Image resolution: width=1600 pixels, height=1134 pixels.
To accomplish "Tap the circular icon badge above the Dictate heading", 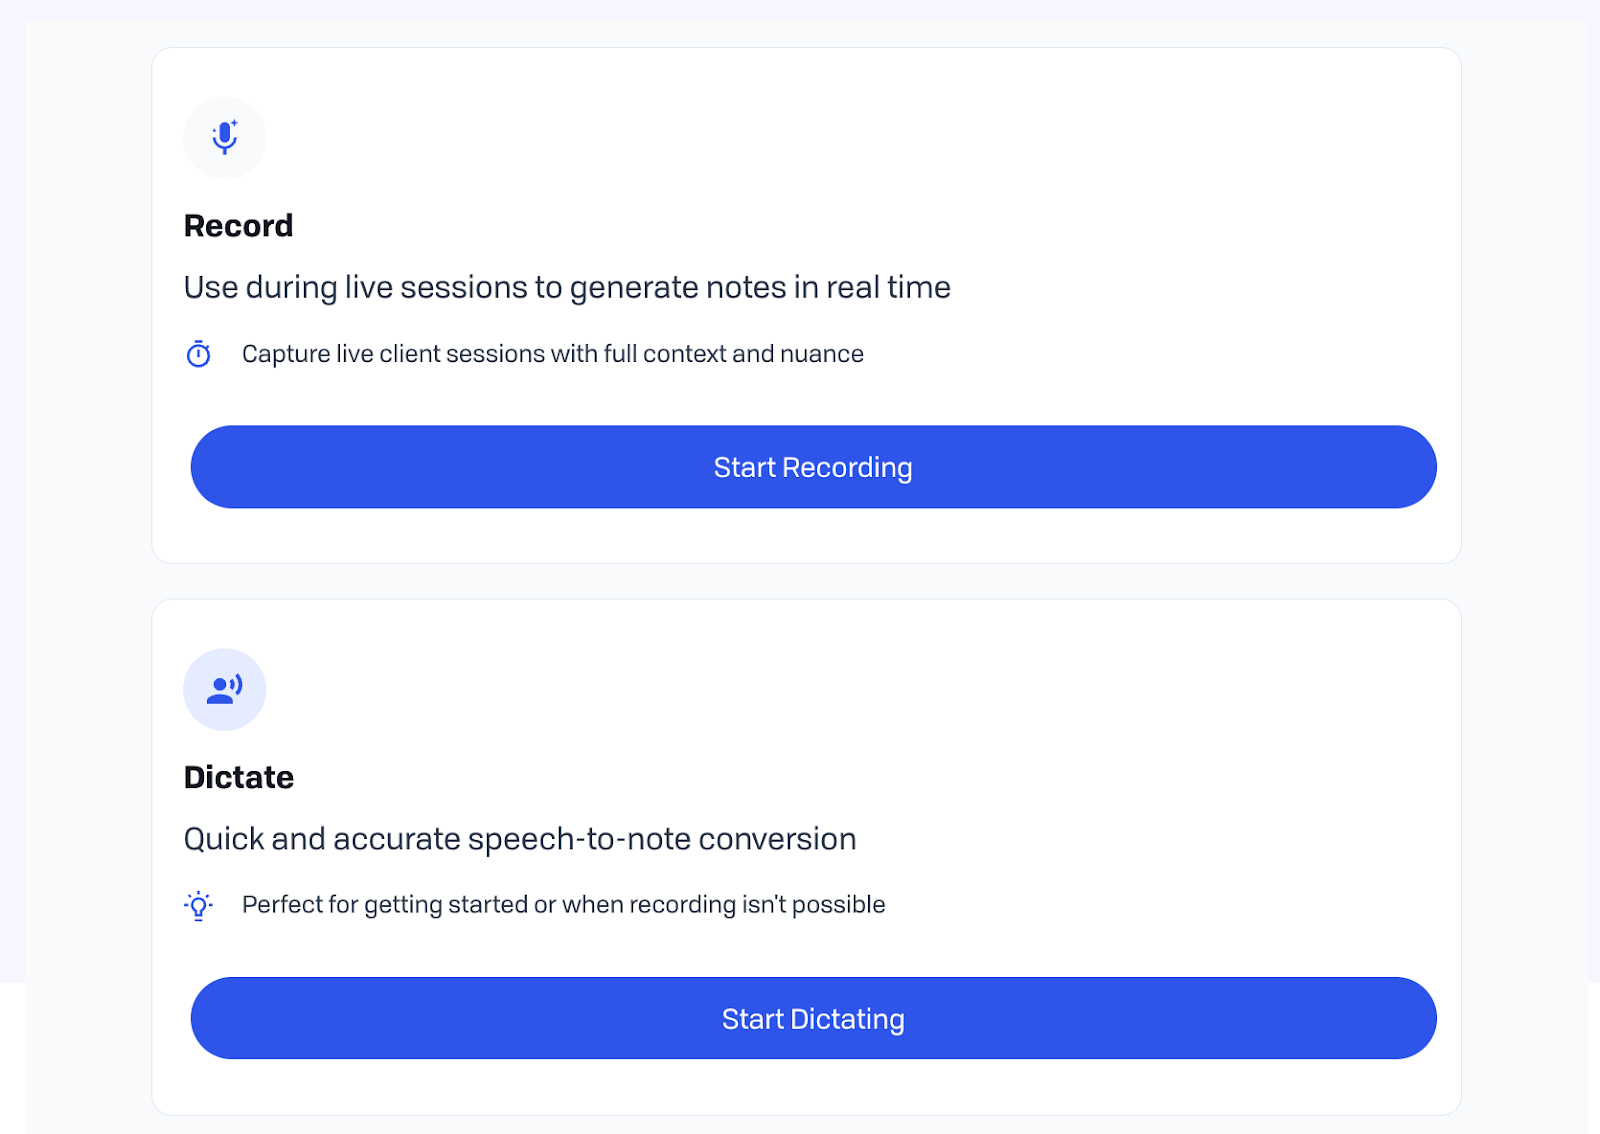I will pos(224,689).
